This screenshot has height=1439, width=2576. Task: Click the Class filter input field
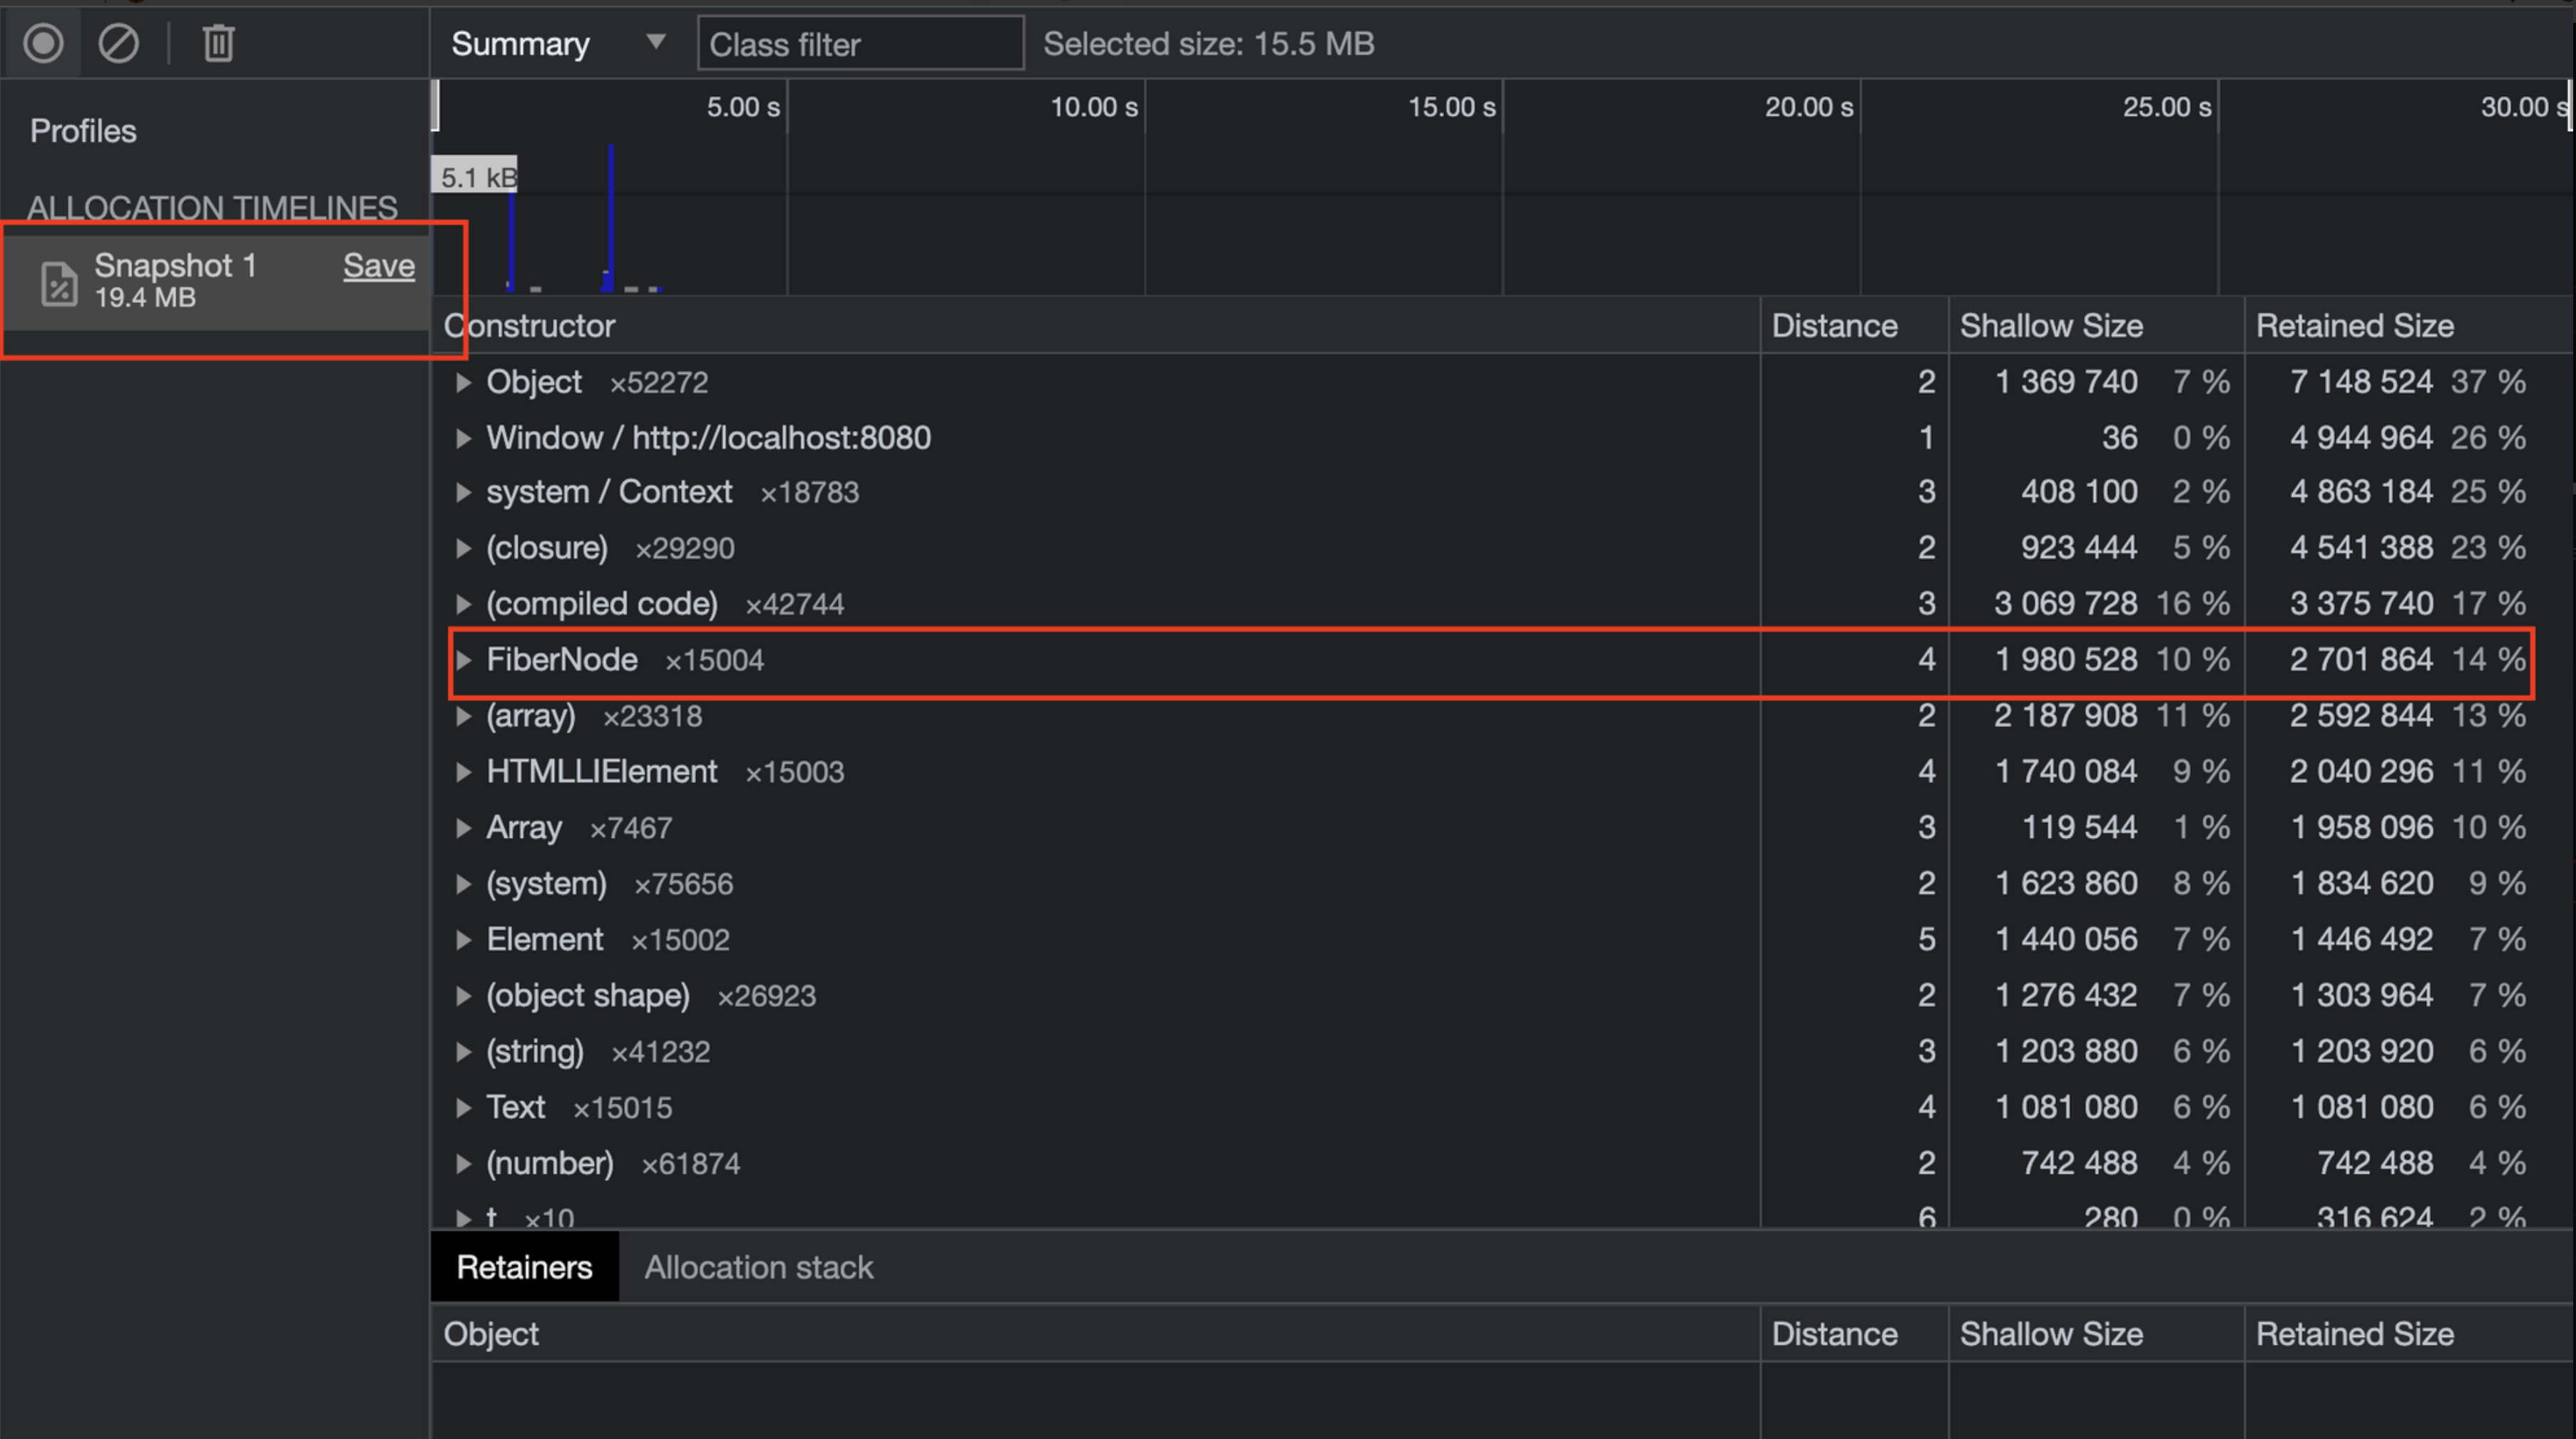point(859,43)
